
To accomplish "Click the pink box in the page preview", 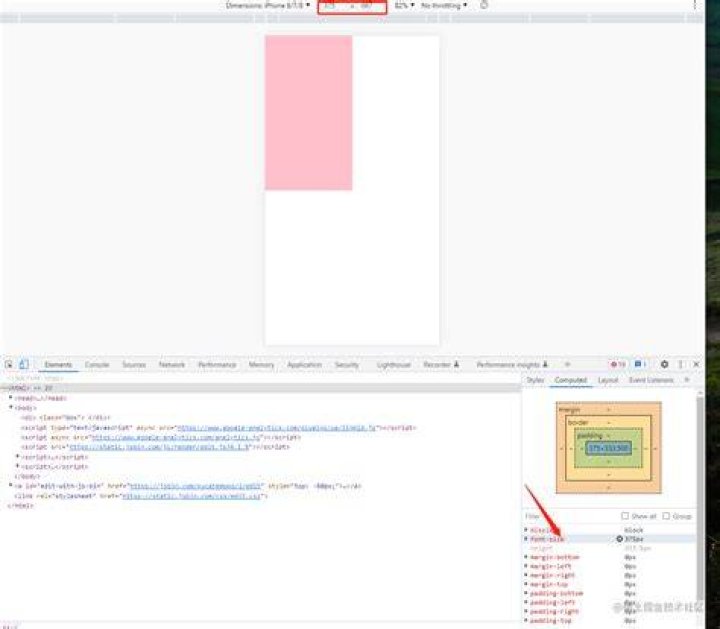I will pyautogui.click(x=309, y=112).
